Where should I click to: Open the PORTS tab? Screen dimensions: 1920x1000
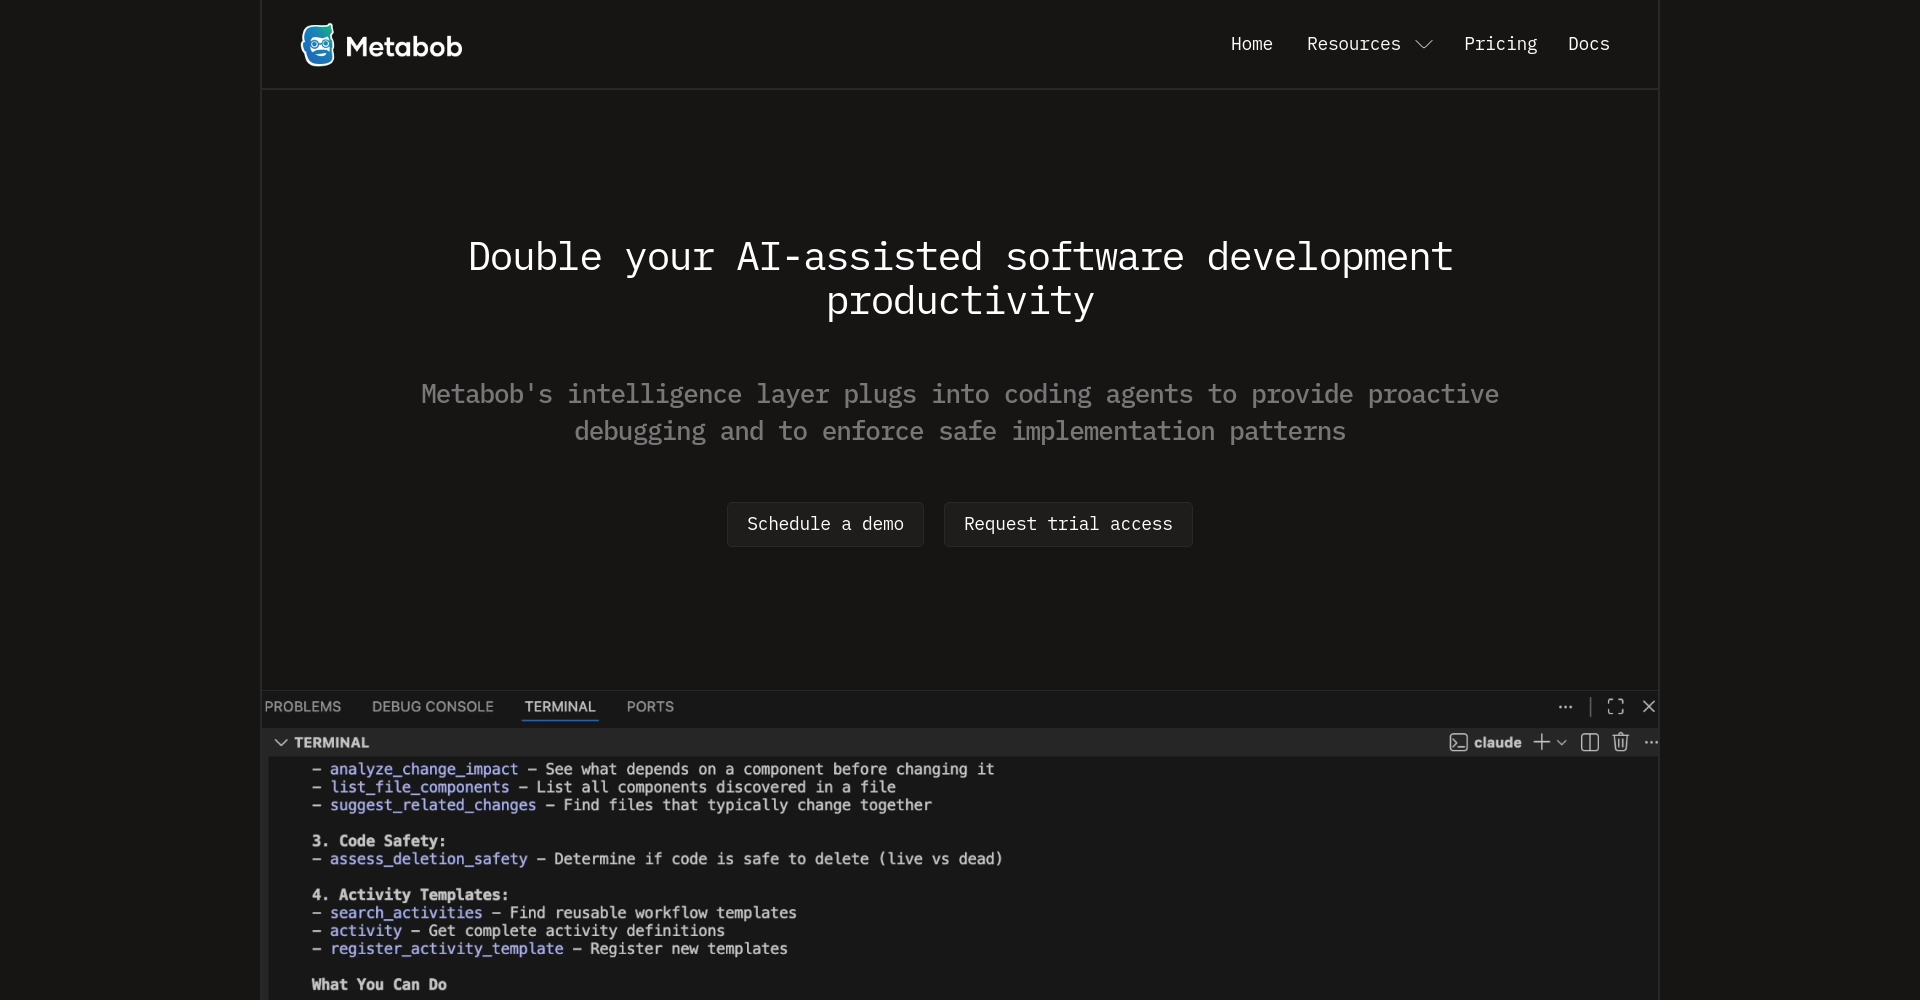point(650,706)
